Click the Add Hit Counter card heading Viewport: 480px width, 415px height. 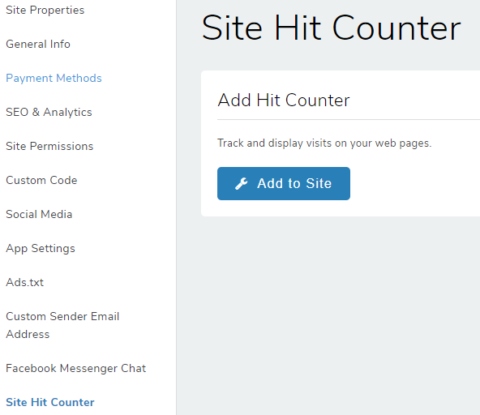pos(284,100)
